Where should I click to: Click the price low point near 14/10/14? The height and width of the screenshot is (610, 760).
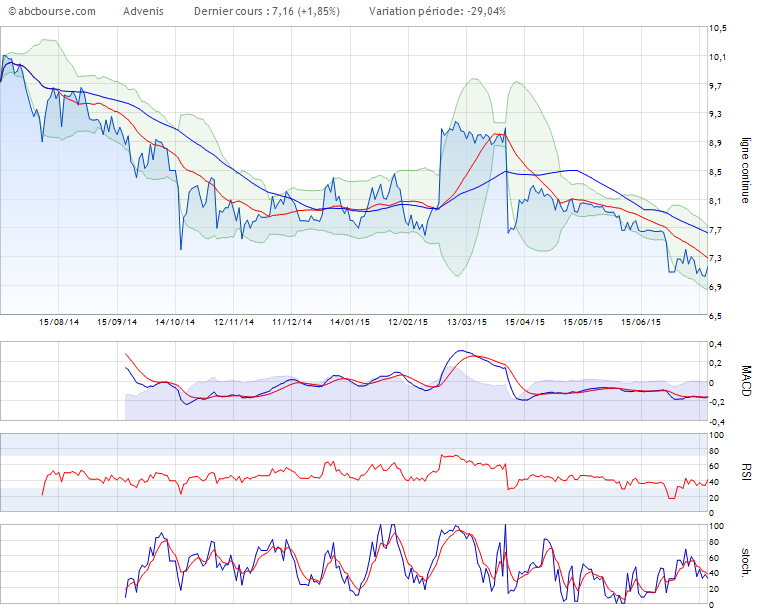(181, 249)
